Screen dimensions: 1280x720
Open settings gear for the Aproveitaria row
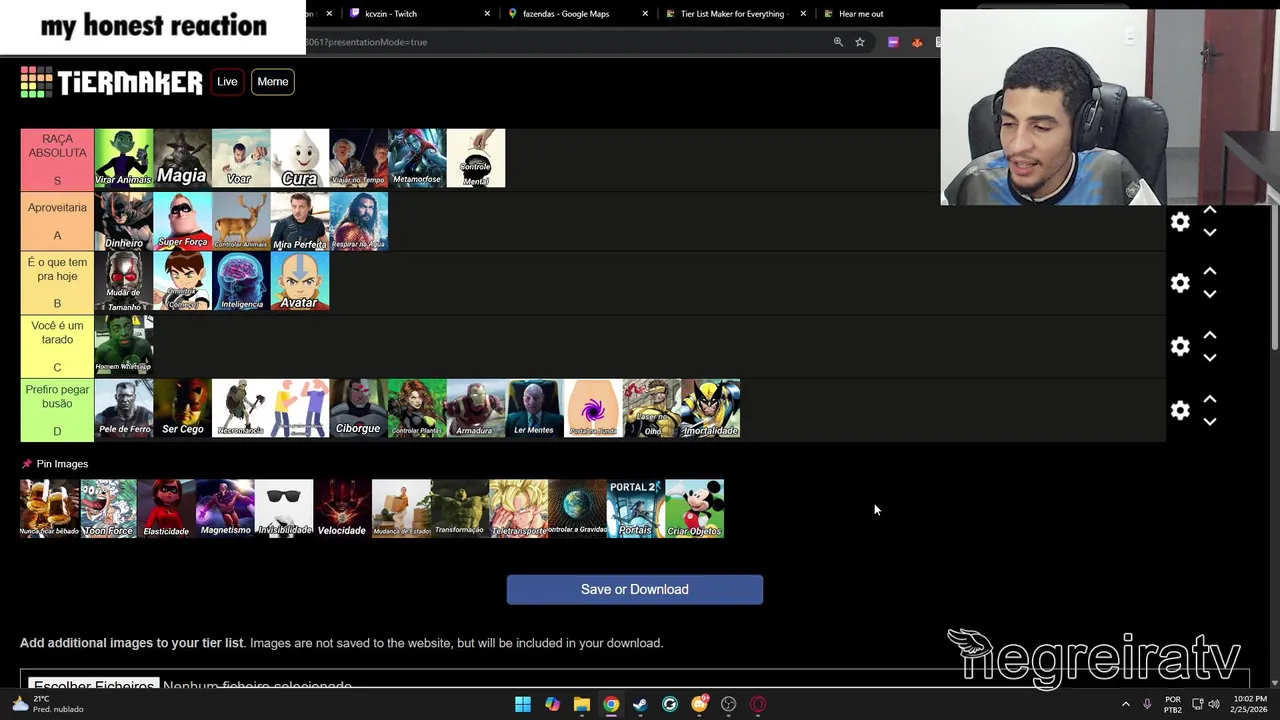click(x=1180, y=222)
